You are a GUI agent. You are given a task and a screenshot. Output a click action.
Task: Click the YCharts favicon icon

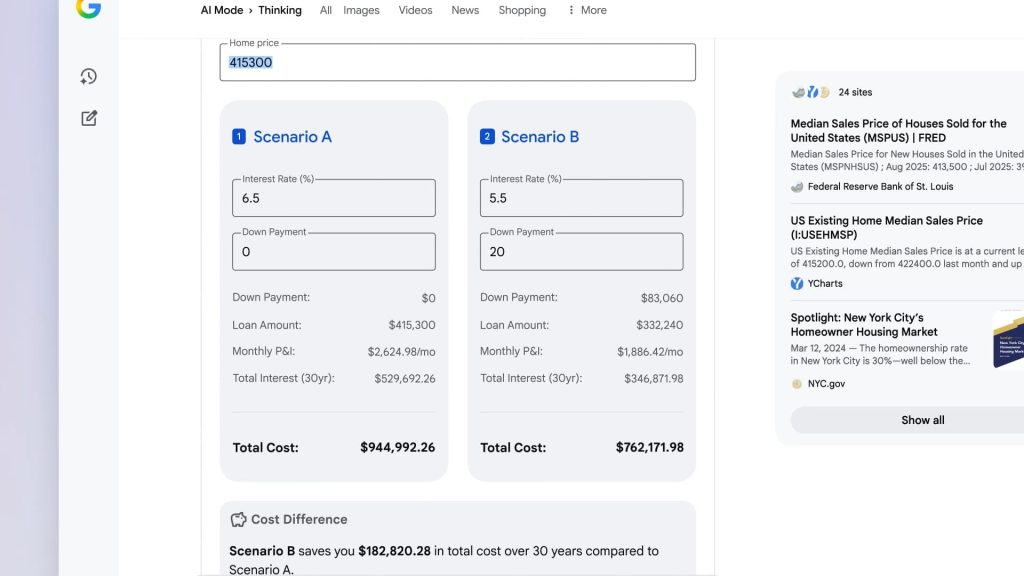tap(797, 284)
